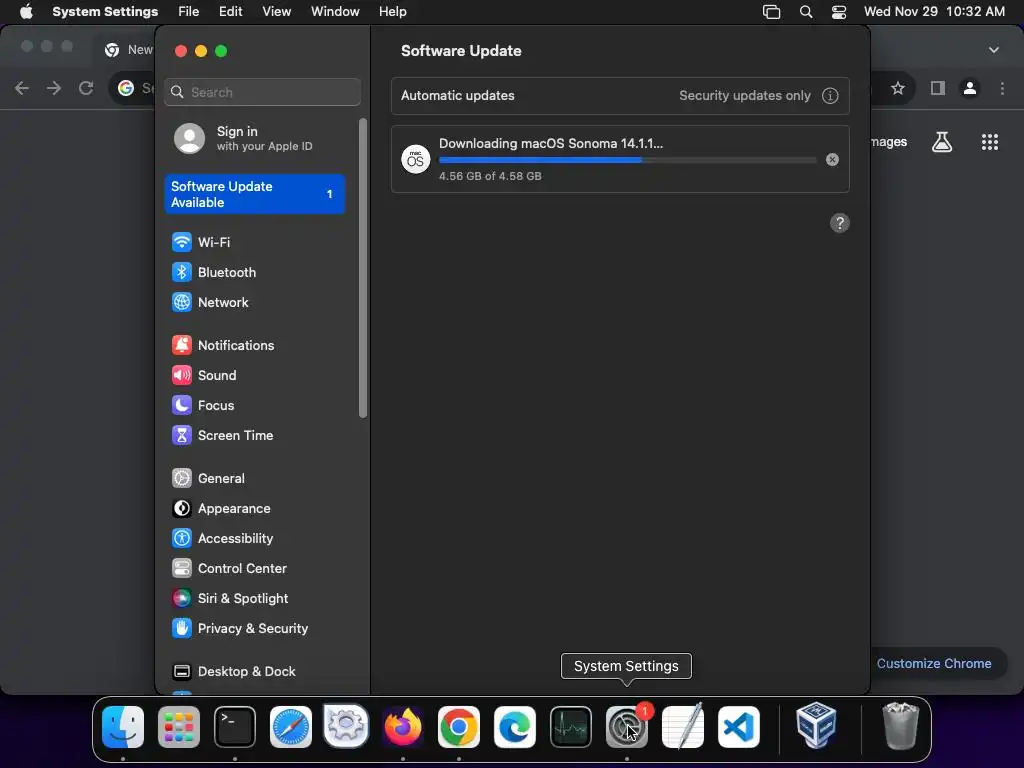
Task: Open Google apps grid in Chrome
Action: pos(990,142)
